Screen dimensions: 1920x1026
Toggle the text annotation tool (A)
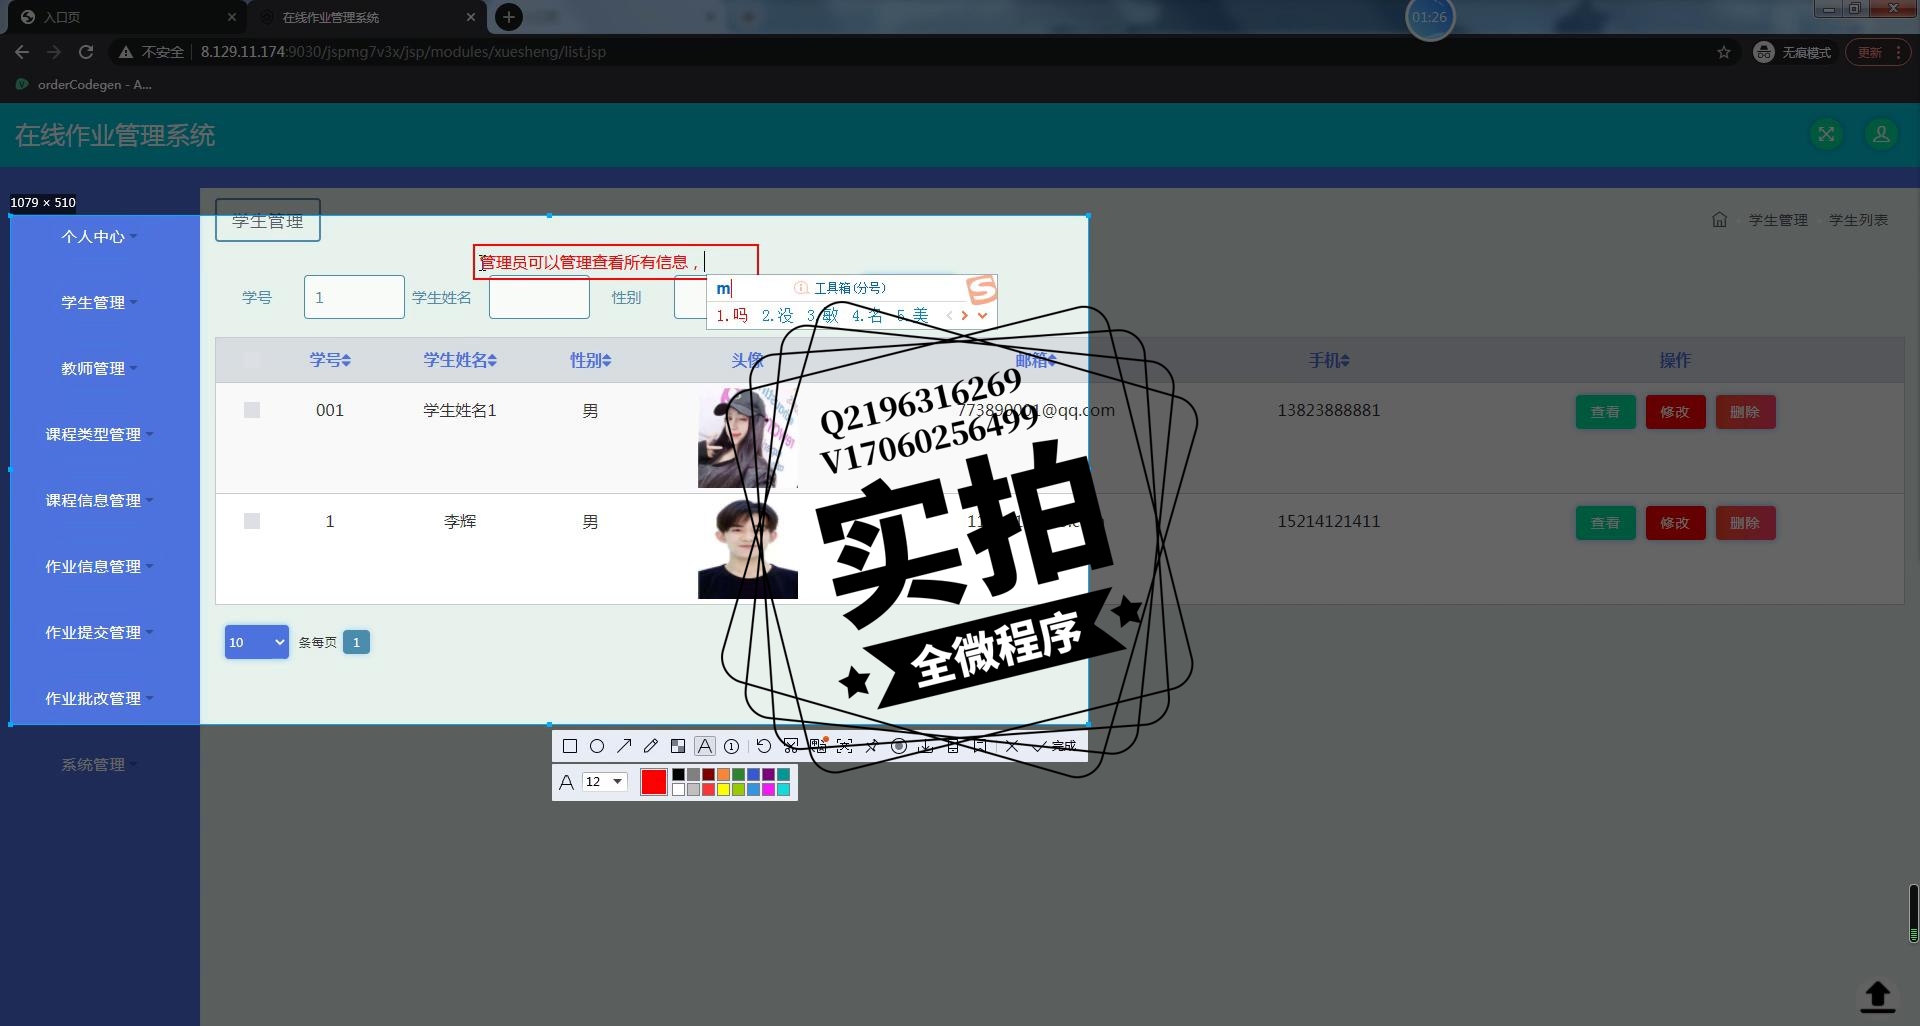(705, 746)
